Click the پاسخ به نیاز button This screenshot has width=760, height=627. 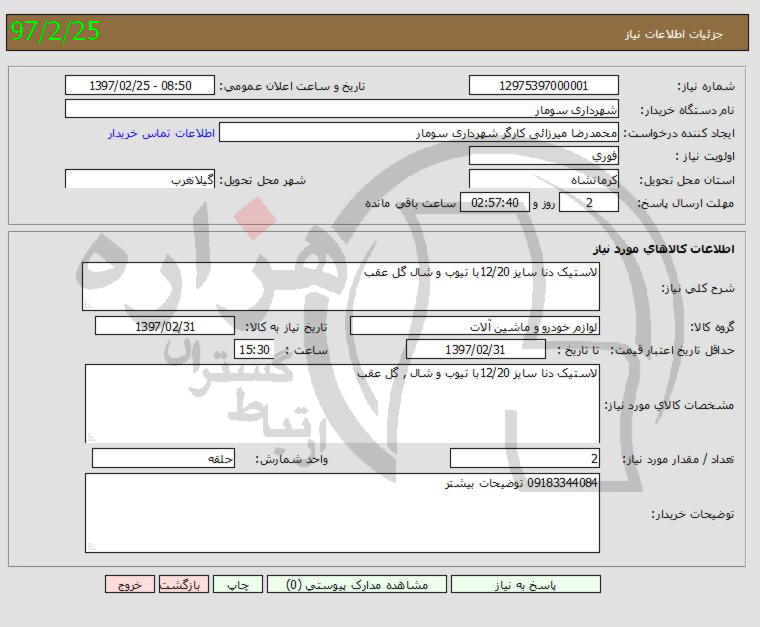(x=525, y=585)
